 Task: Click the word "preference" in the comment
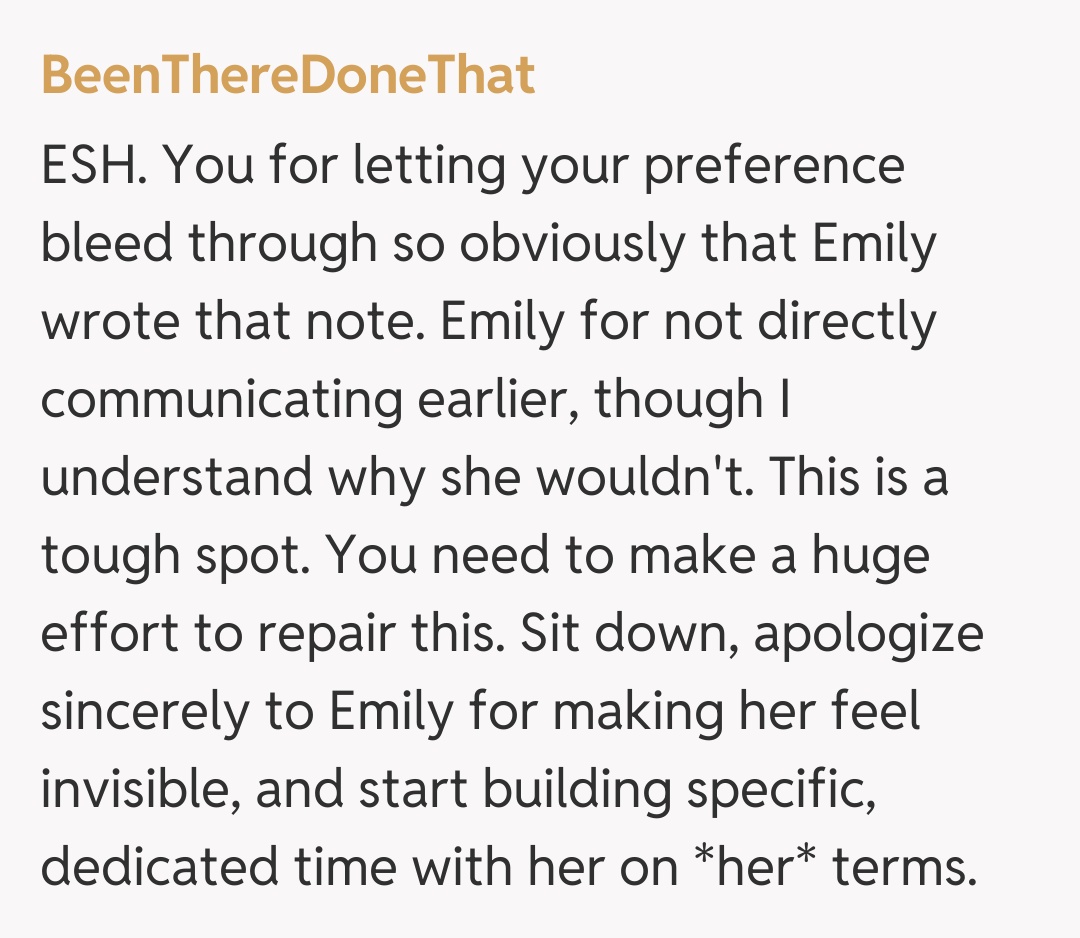click(x=773, y=166)
